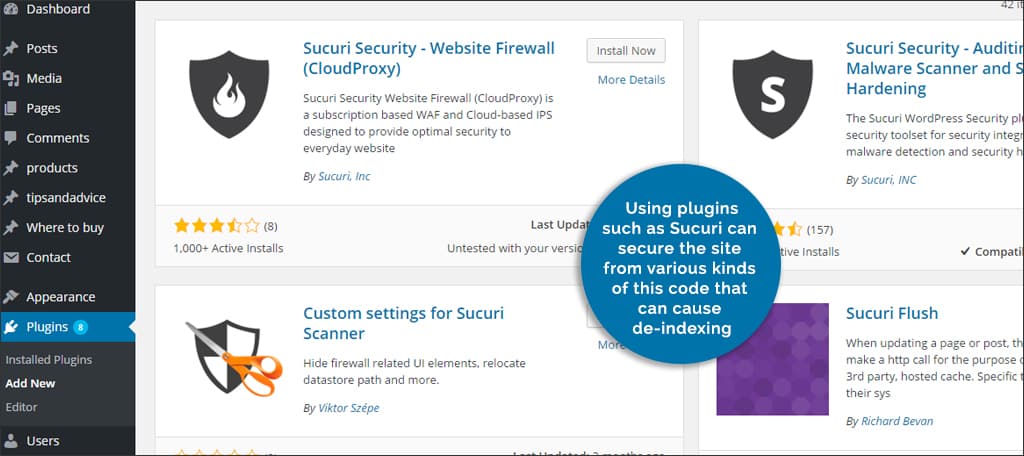This screenshot has width=1024, height=456.
Task: Open Custom settings for Sucuri Scanner title
Action: click(x=404, y=323)
